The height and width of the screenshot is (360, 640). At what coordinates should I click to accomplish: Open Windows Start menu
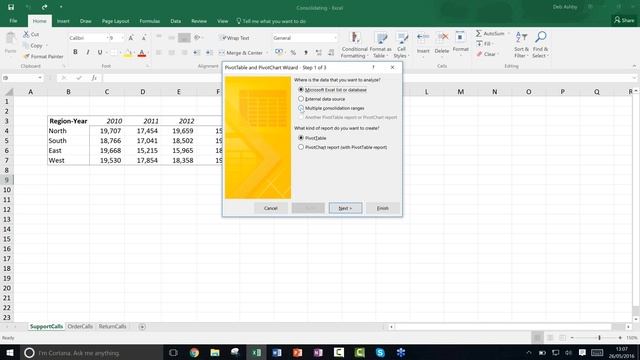[x=9, y=352]
